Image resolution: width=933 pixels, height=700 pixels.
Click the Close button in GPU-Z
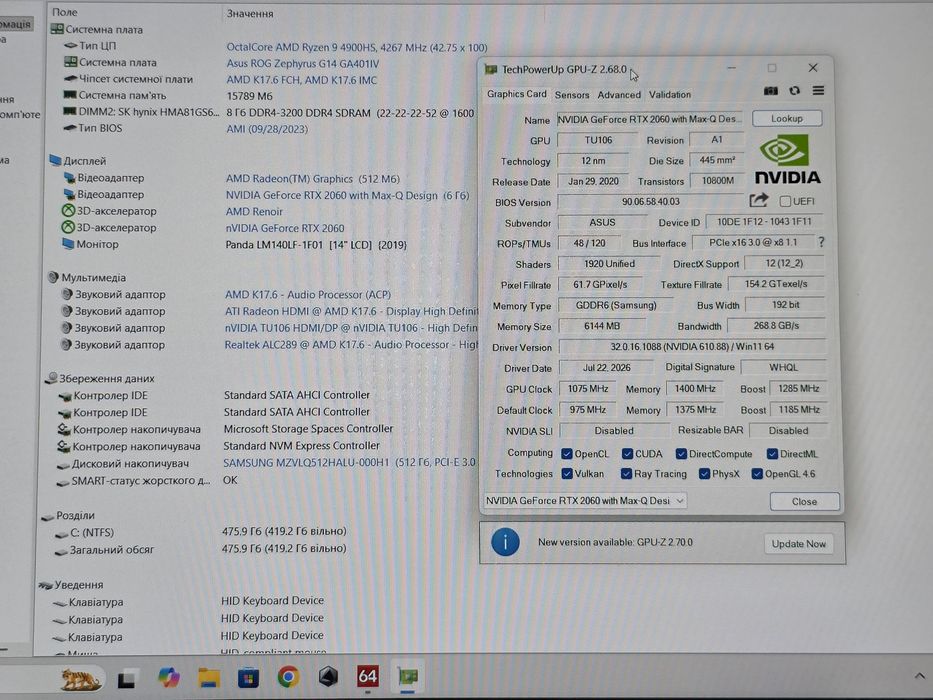pyautogui.click(x=804, y=501)
